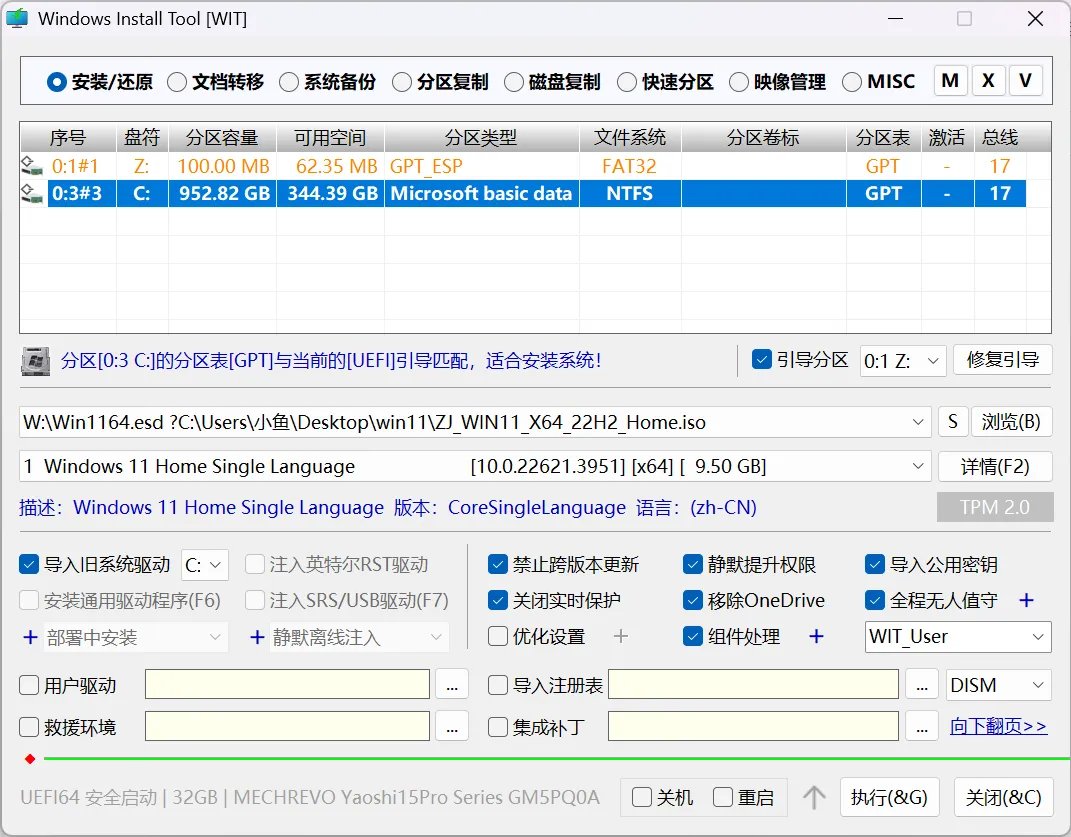1071x837 pixels.
Task: Click the 修复引导 button
Action: (1003, 360)
